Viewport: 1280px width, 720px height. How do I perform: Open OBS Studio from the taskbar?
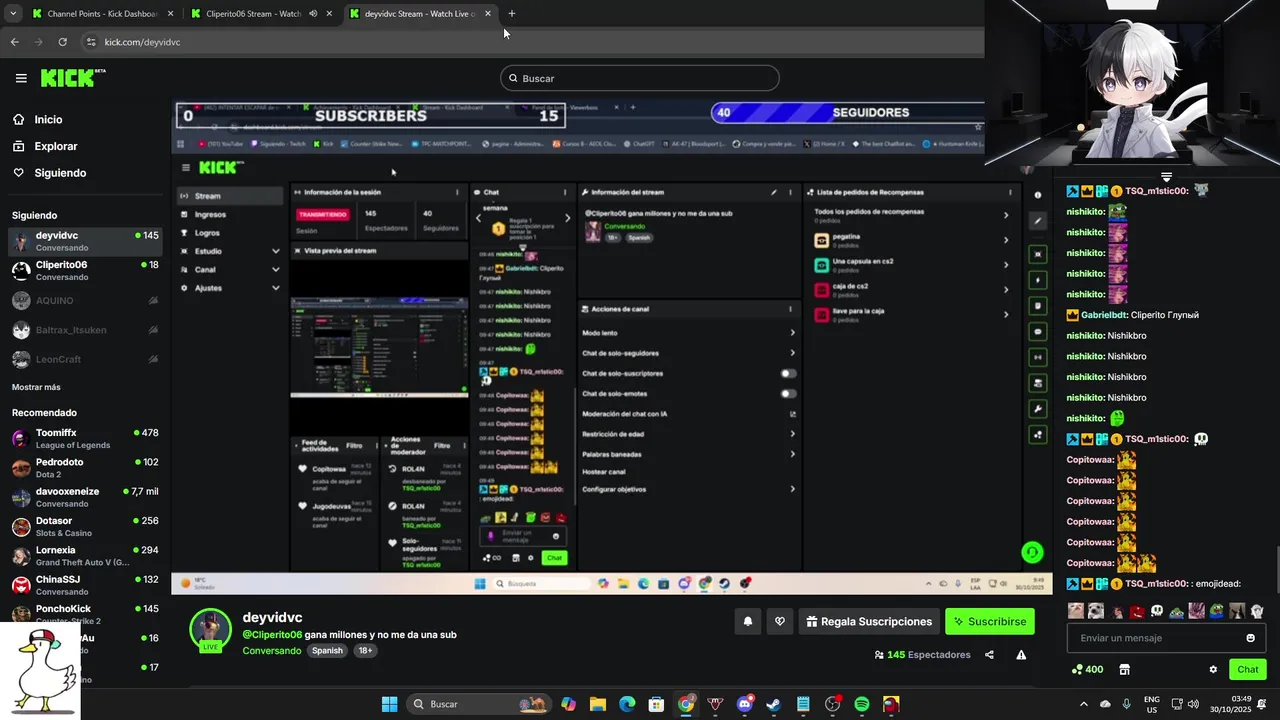tap(832, 704)
